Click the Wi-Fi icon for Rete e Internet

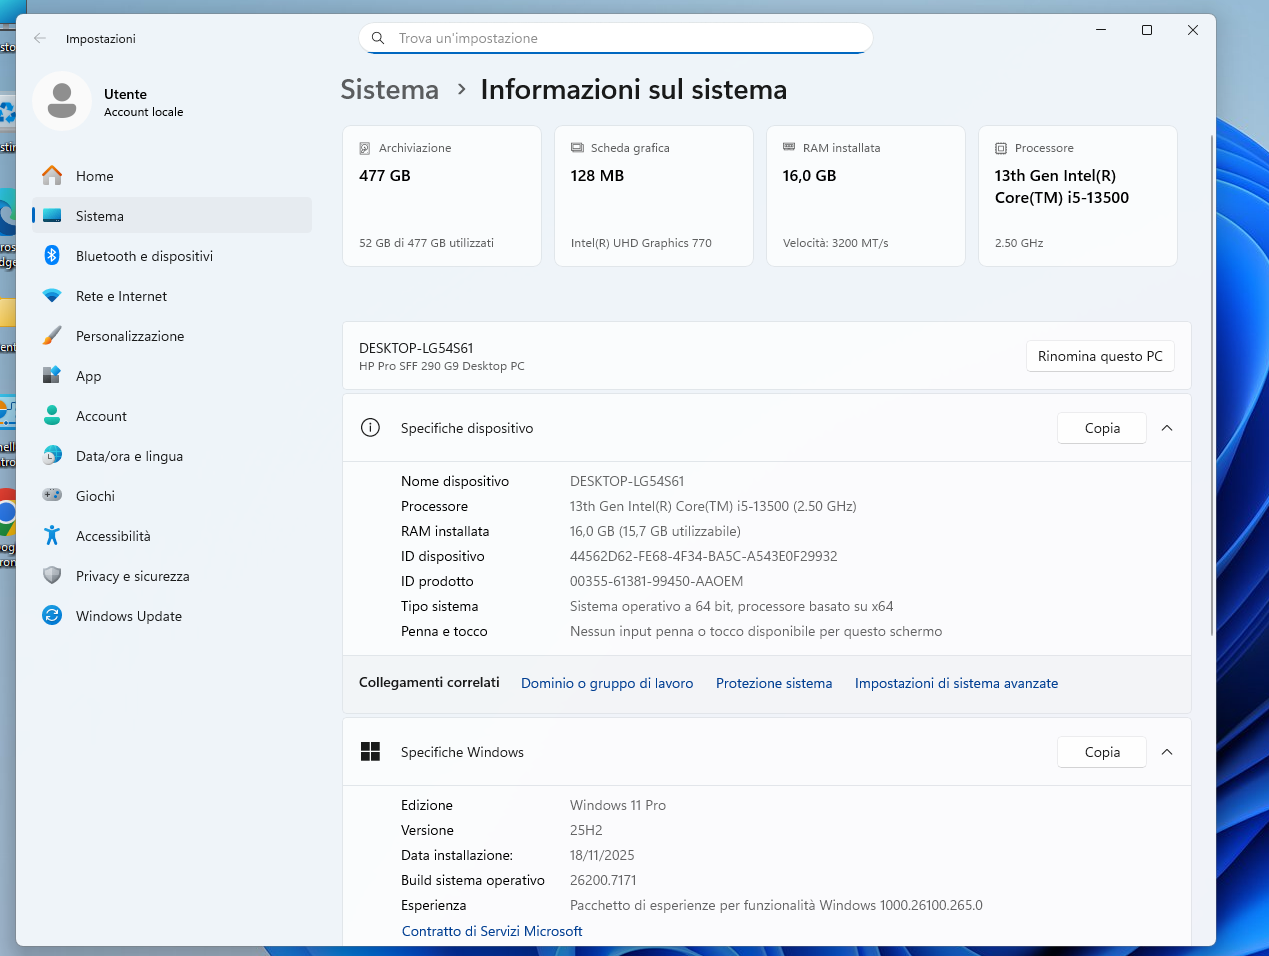[52, 296]
